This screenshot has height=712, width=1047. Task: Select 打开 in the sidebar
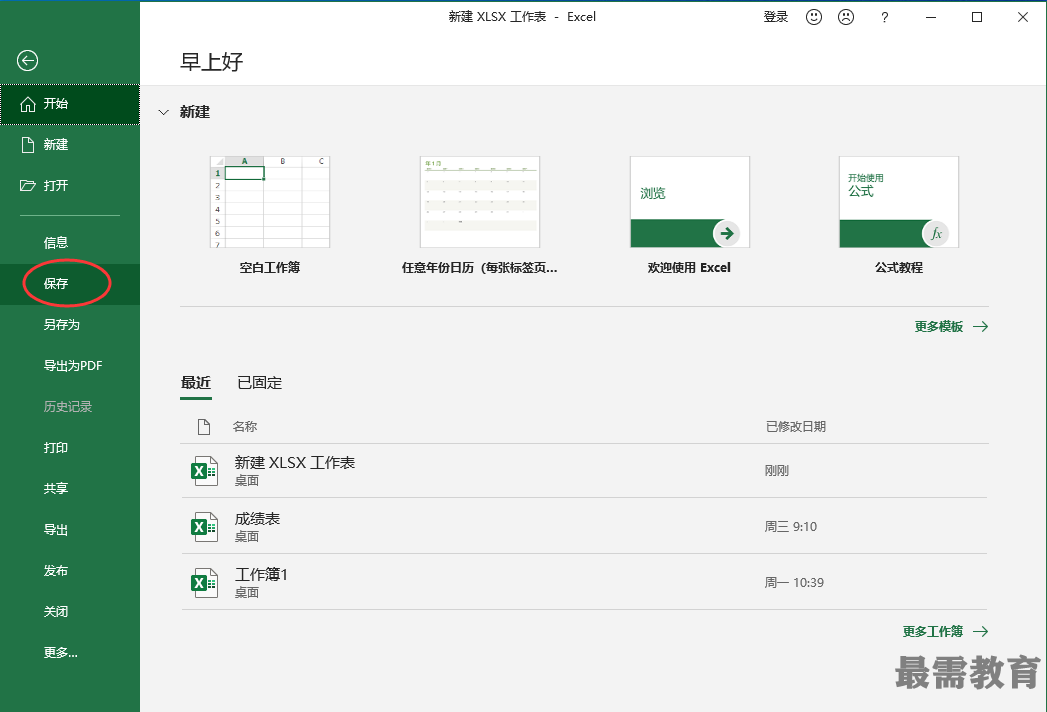tap(70, 186)
